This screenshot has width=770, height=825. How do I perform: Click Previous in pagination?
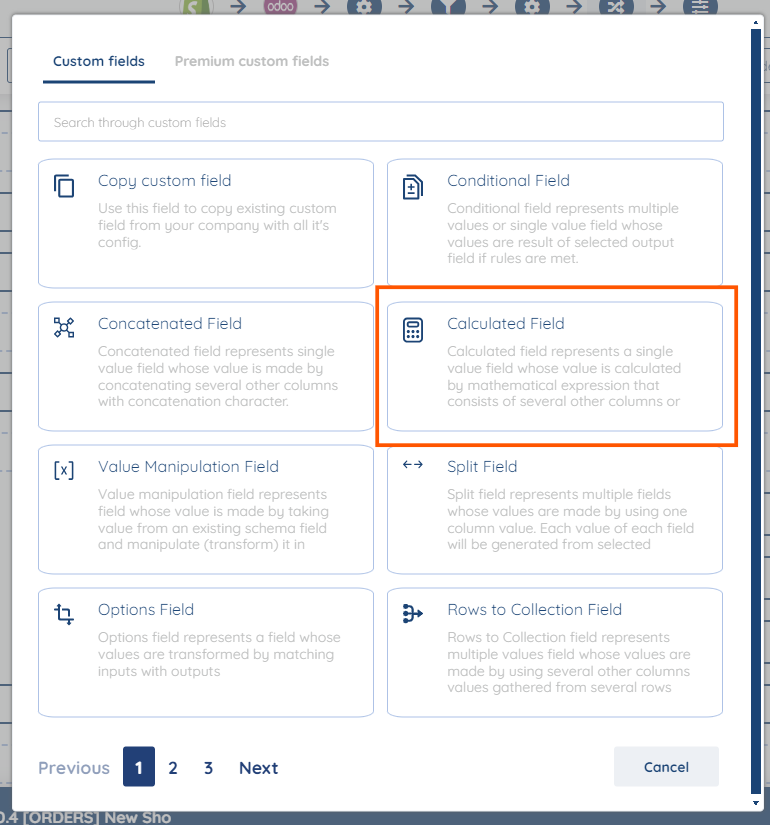pyautogui.click(x=74, y=768)
